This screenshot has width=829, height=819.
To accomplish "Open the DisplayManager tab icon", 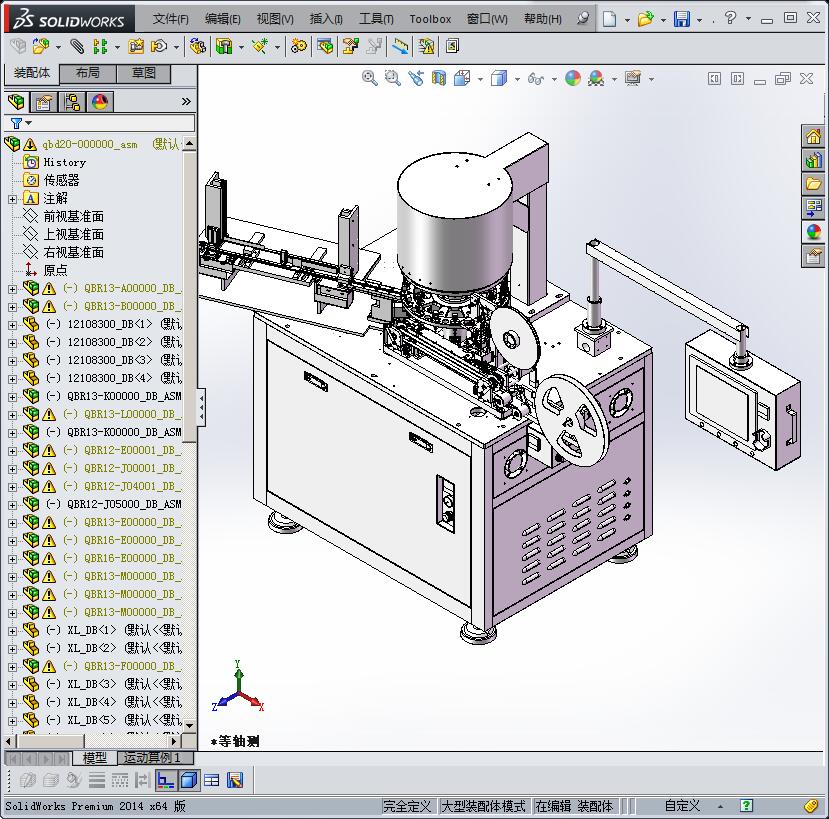I will coord(100,101).
